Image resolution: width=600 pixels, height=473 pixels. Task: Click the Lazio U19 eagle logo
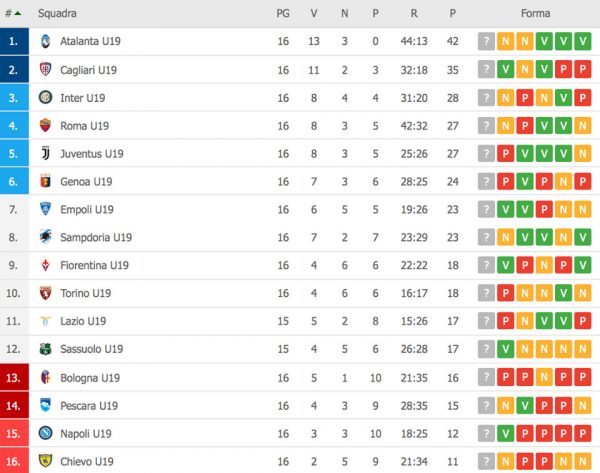tap(45, 322)
